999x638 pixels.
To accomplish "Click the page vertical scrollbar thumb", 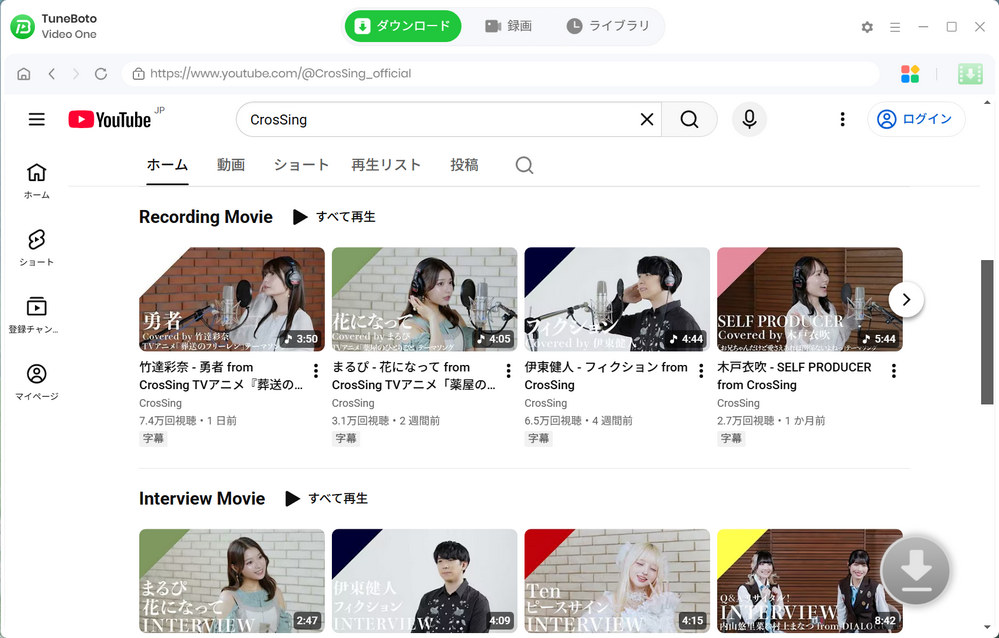I will [x=987, y=331].
